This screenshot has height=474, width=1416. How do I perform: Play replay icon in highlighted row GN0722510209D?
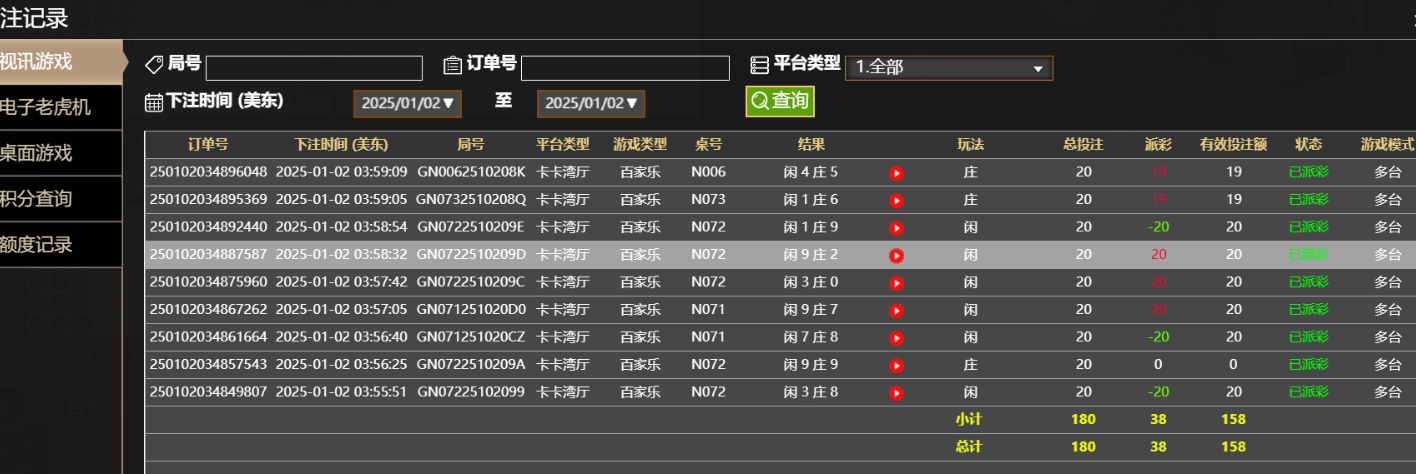click(x=896, y=255)
